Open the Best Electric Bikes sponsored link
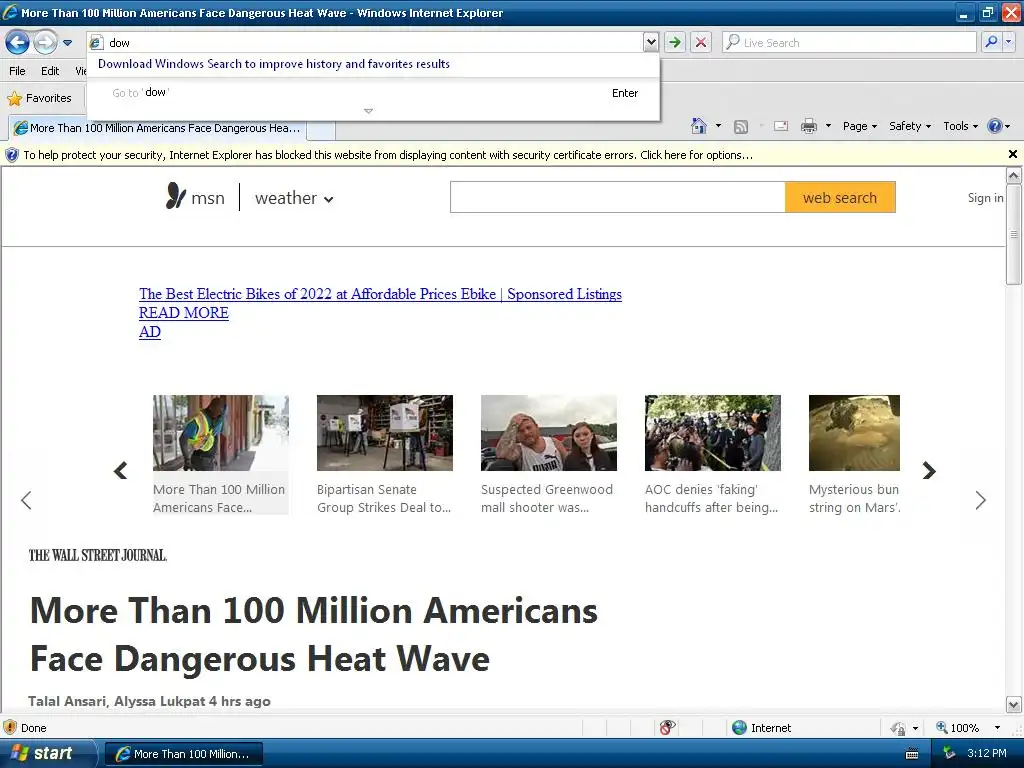 tap(380, 294)
